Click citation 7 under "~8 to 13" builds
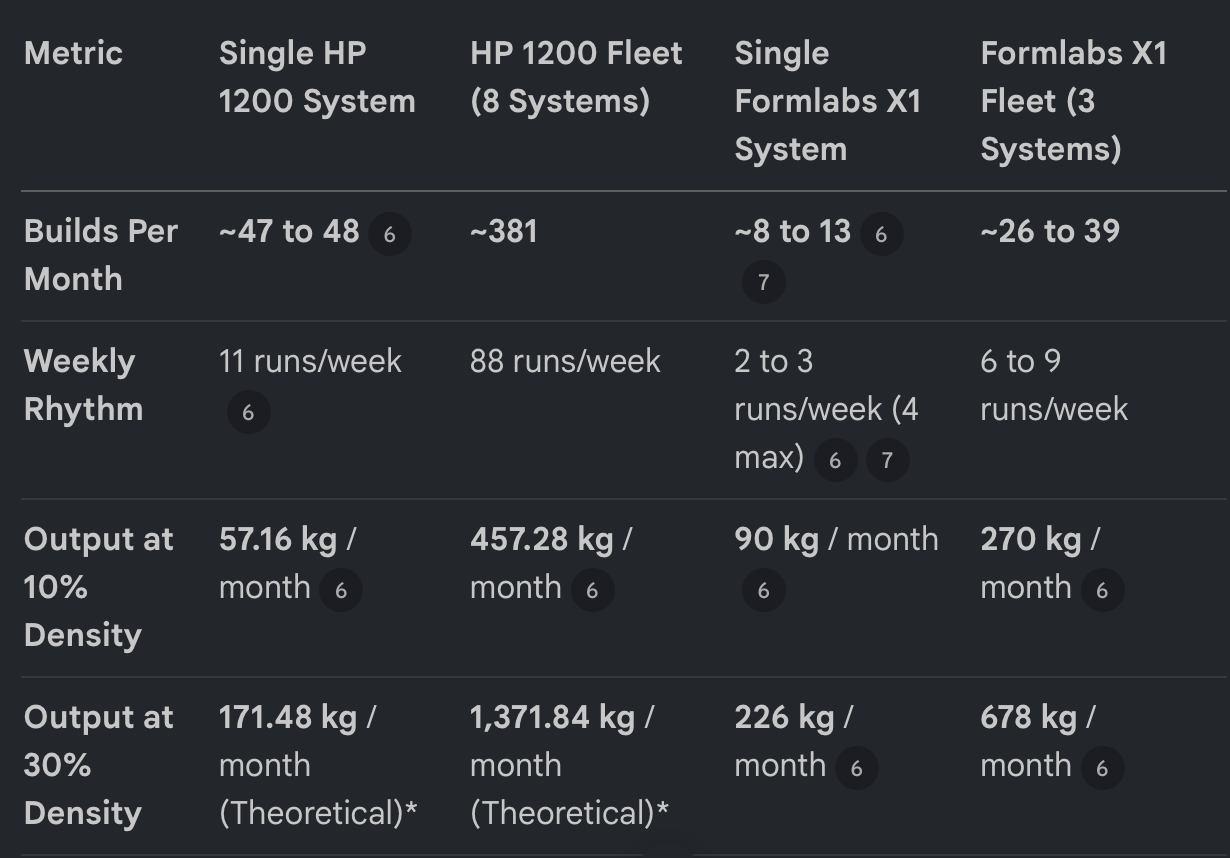 tap(763, 283)
